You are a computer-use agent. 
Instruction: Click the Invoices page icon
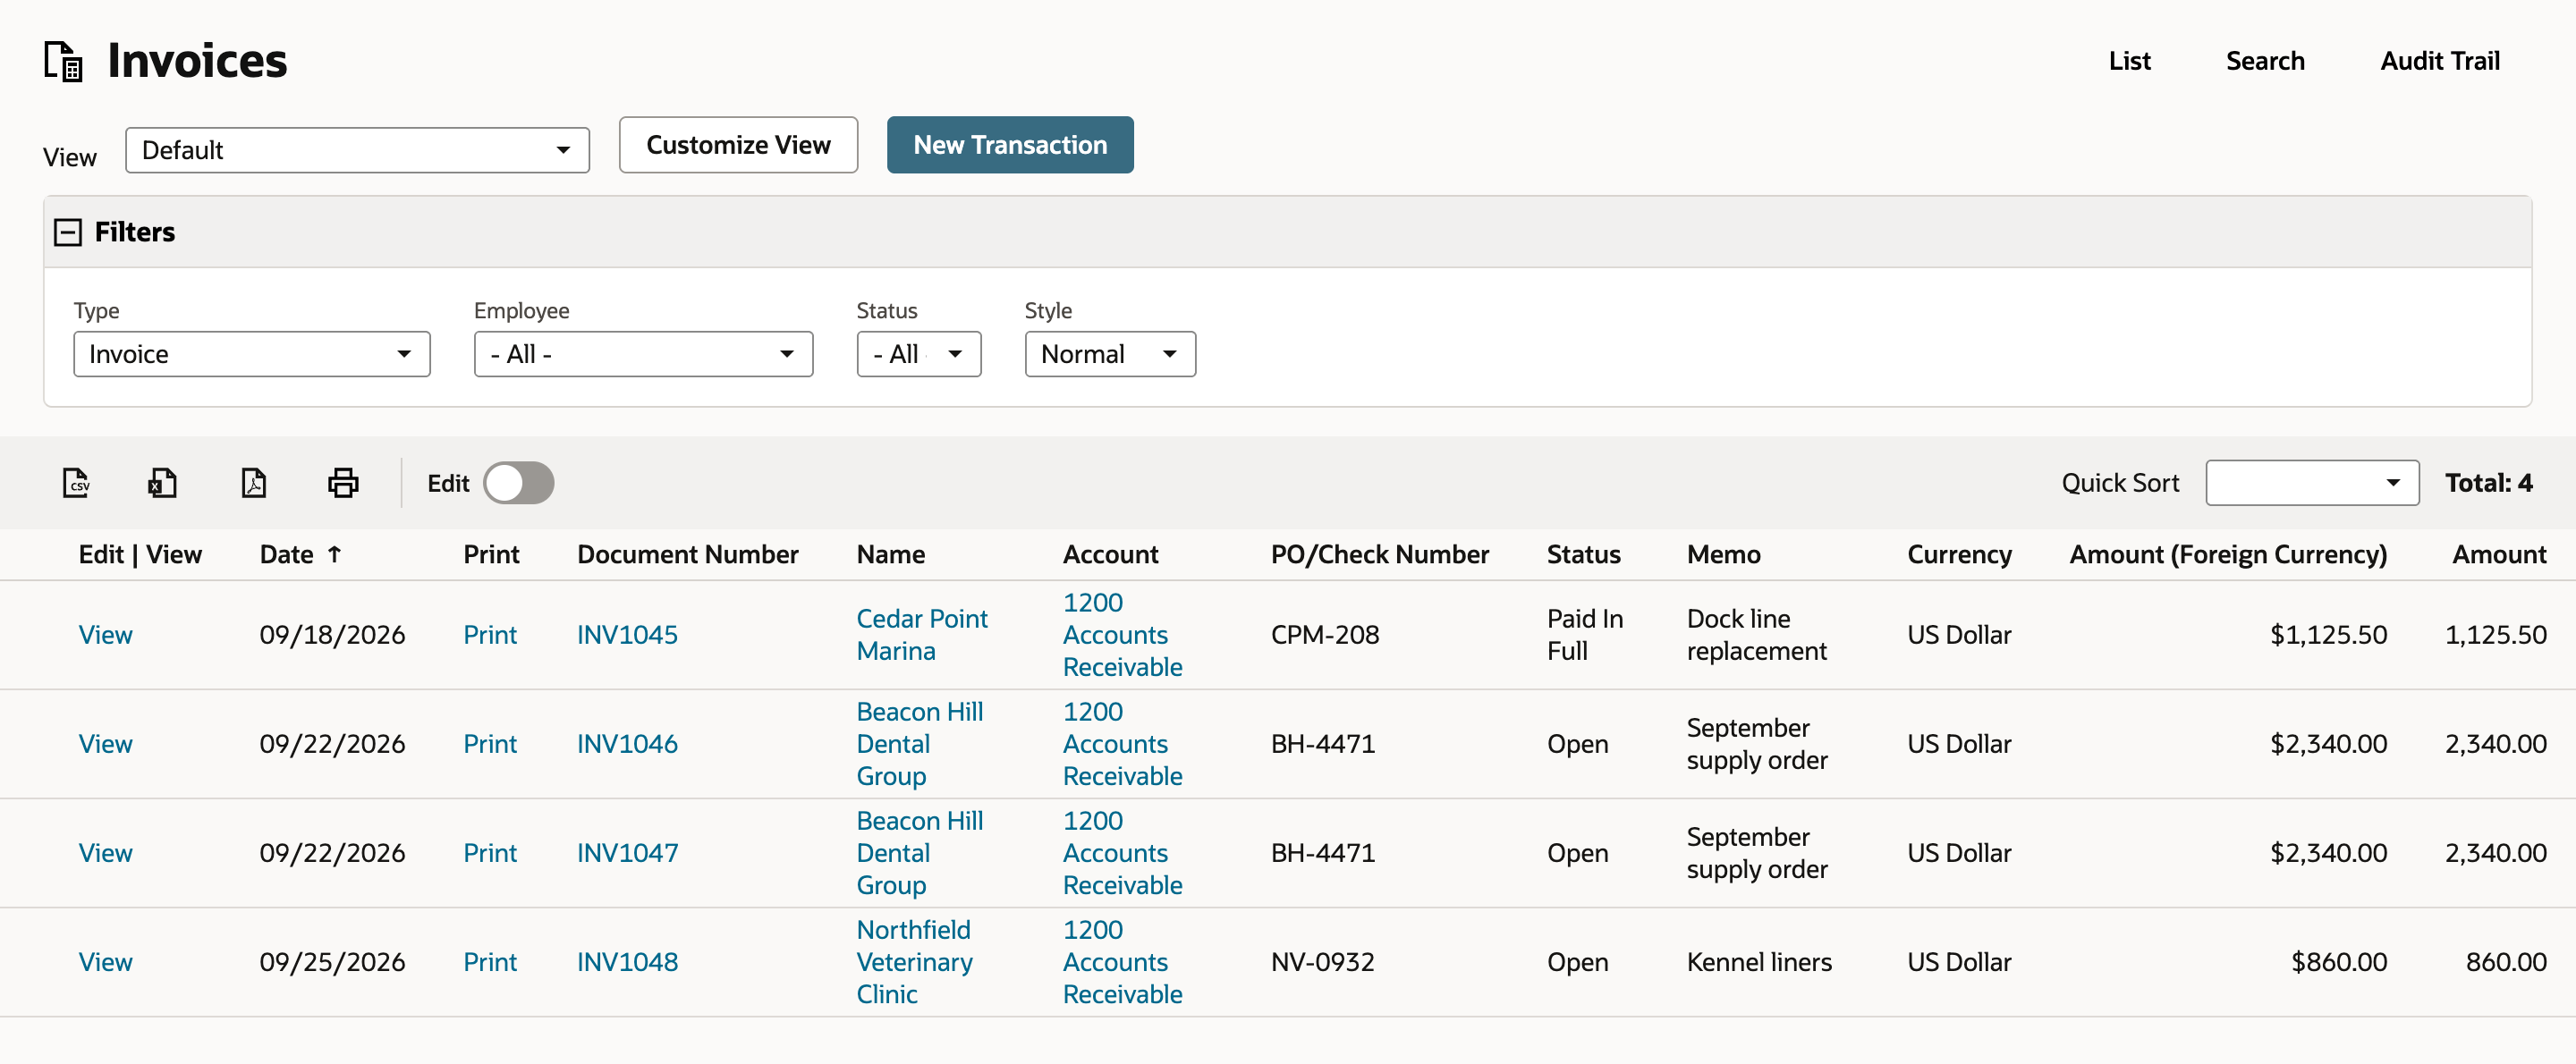tap(64, 61)
